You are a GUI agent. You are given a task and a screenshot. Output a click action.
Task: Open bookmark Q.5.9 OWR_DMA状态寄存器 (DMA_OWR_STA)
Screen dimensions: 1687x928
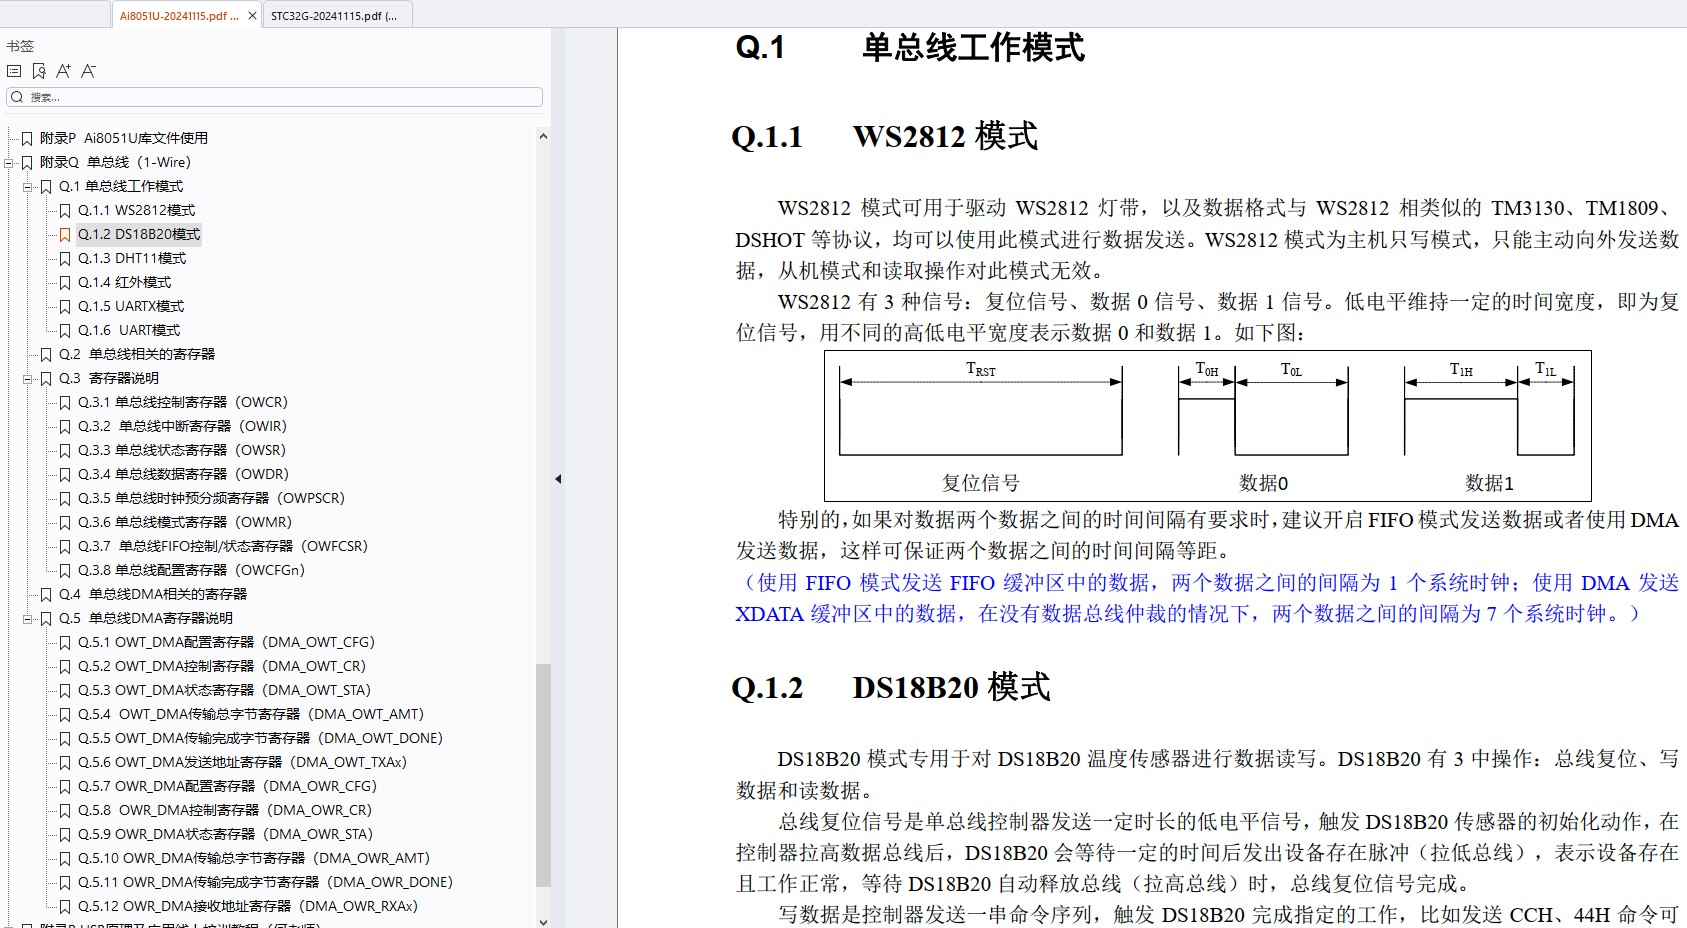click(225, 834)
